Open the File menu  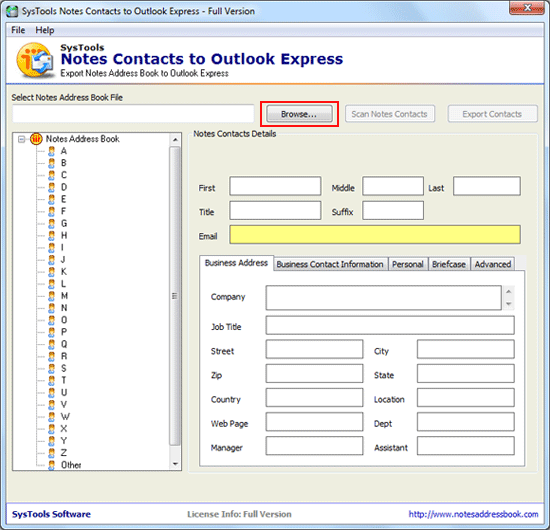click(18, 30)
